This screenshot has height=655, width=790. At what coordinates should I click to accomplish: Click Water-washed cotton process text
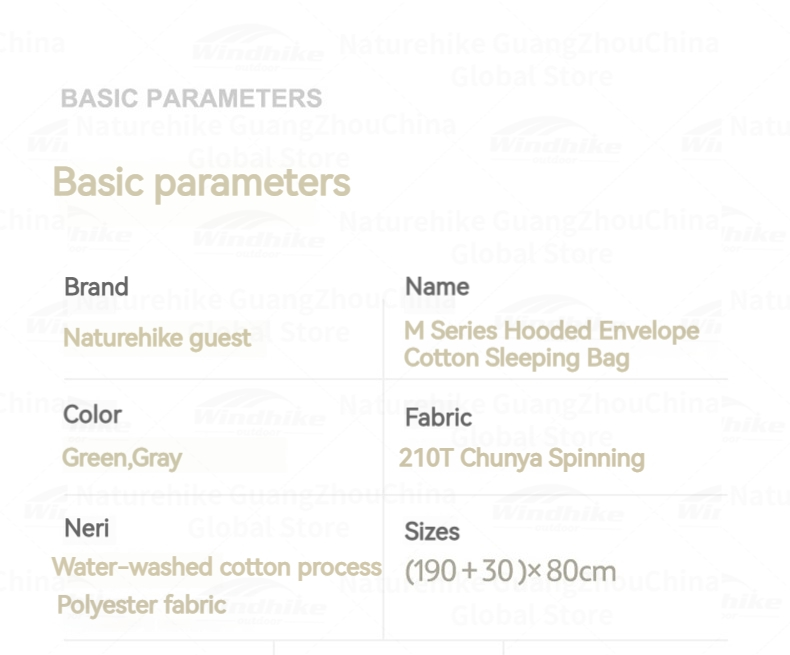pos(217,567)
